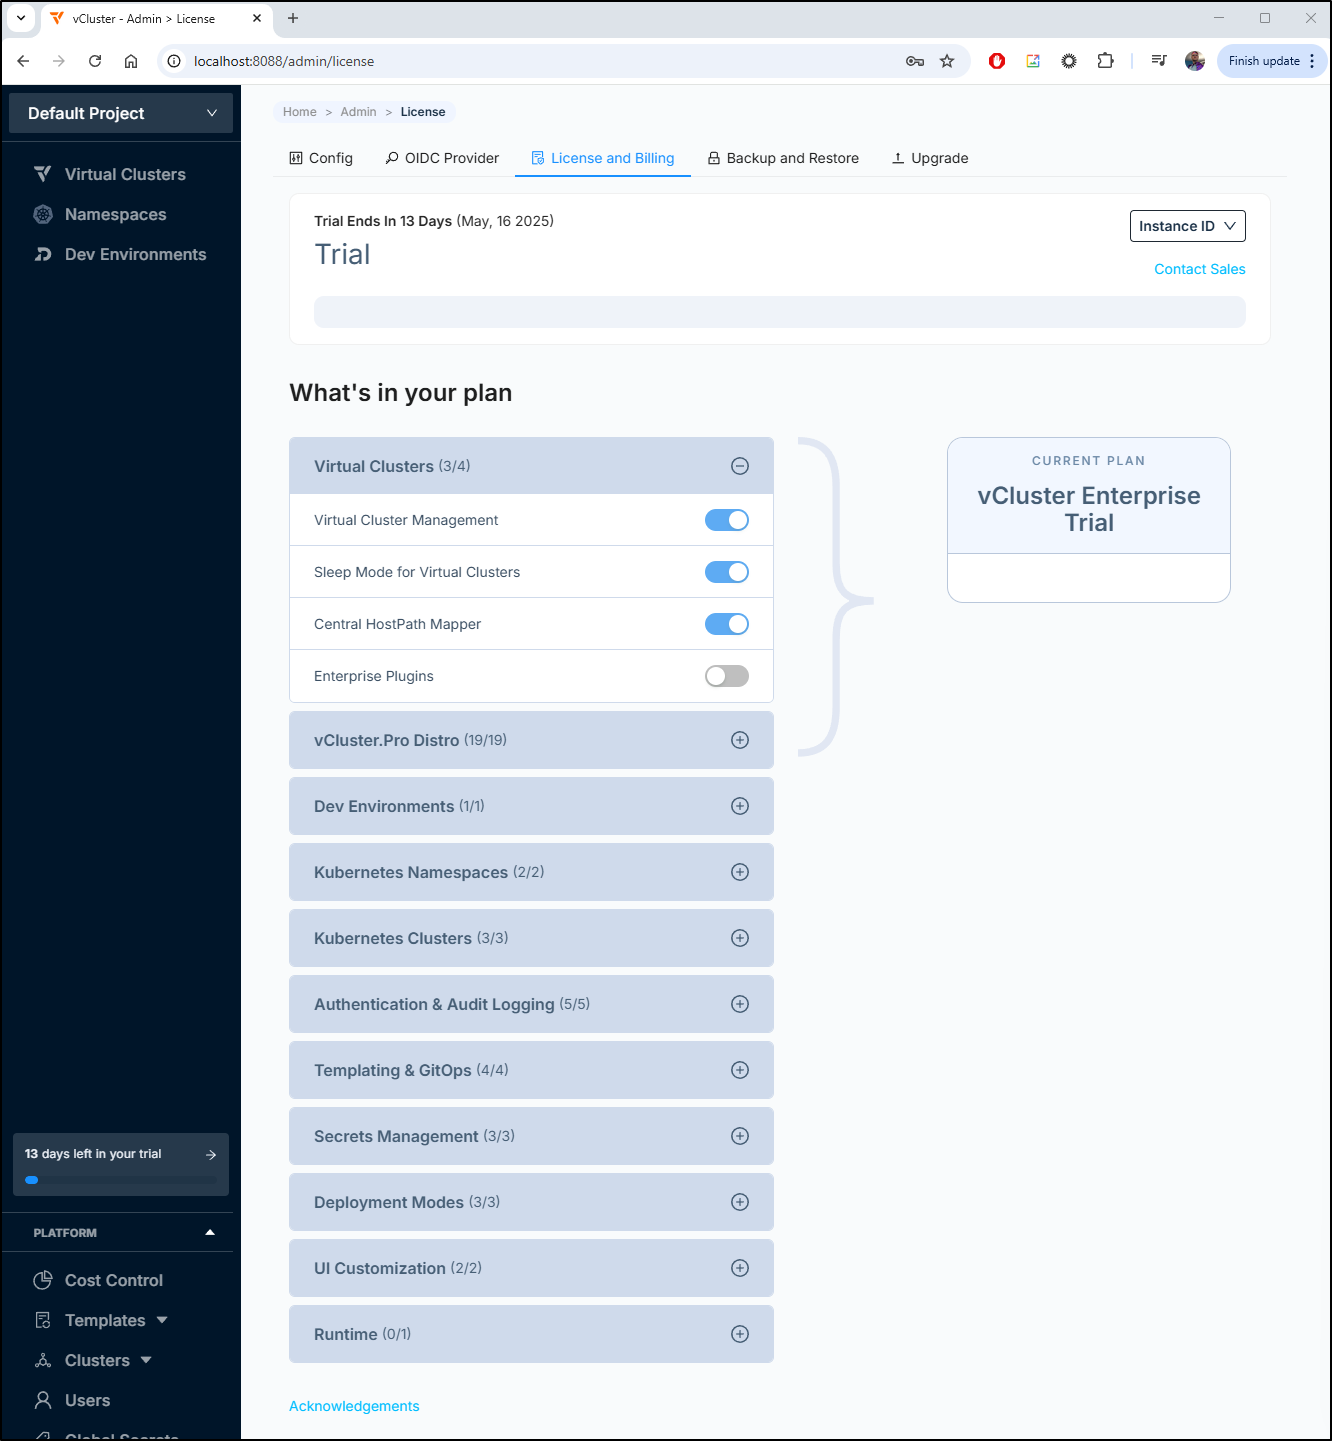Open Virtual Clusters in sidebar
Screen dimensions: 1332x1441
(125, 174)
